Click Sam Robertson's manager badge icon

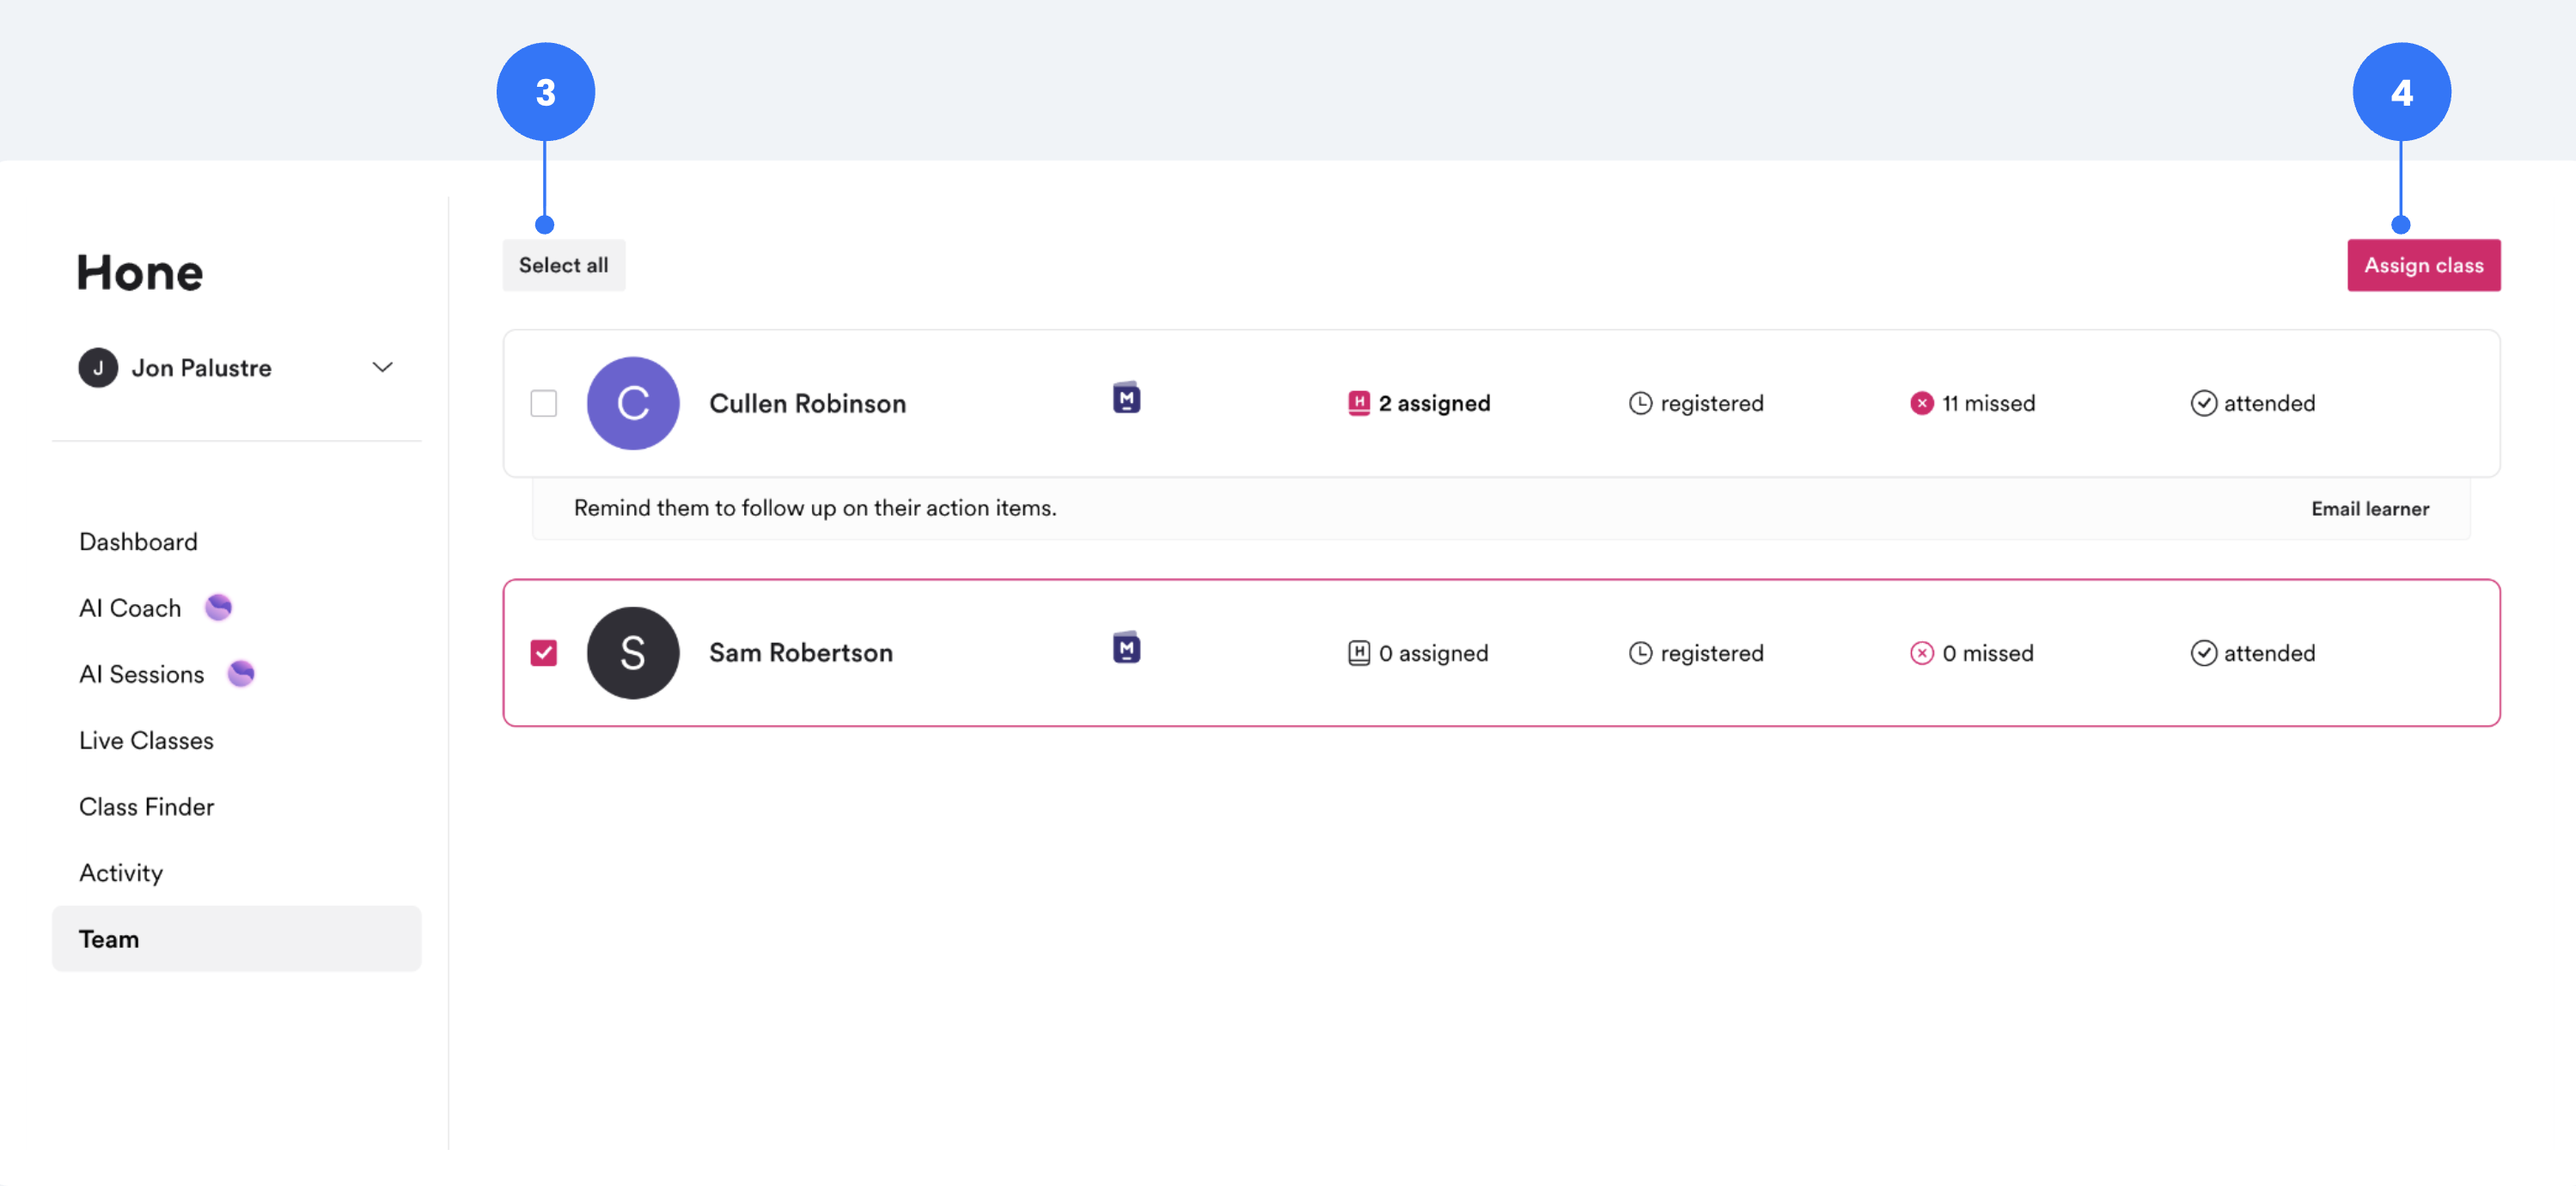coord(1126,648)
